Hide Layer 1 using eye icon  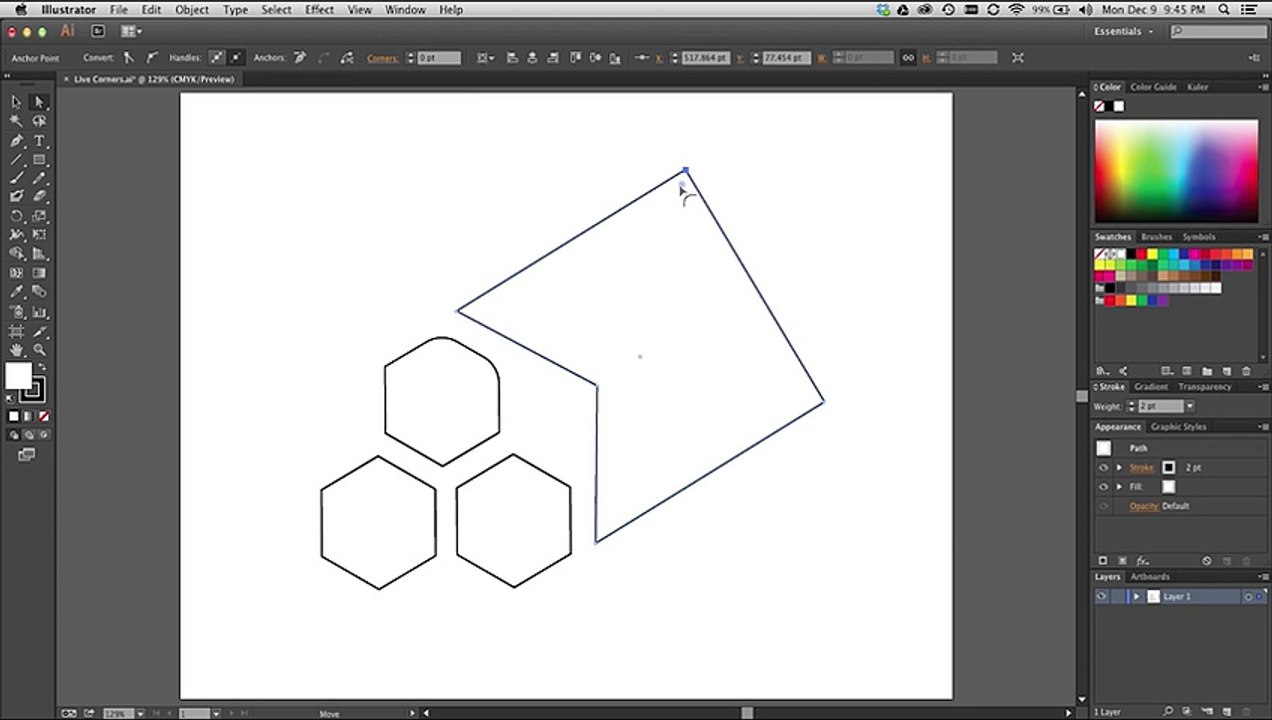[1101, 597]
